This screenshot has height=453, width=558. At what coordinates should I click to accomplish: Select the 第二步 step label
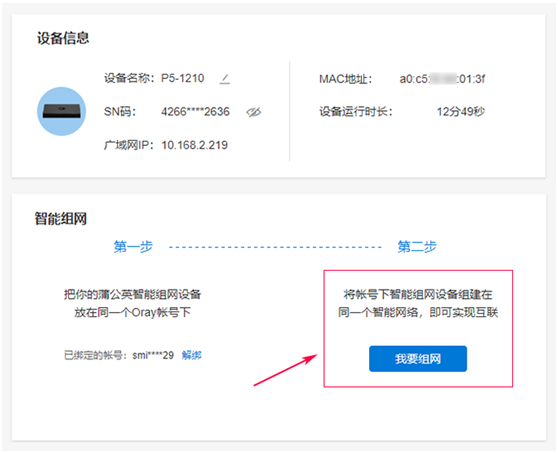point(417,247)
